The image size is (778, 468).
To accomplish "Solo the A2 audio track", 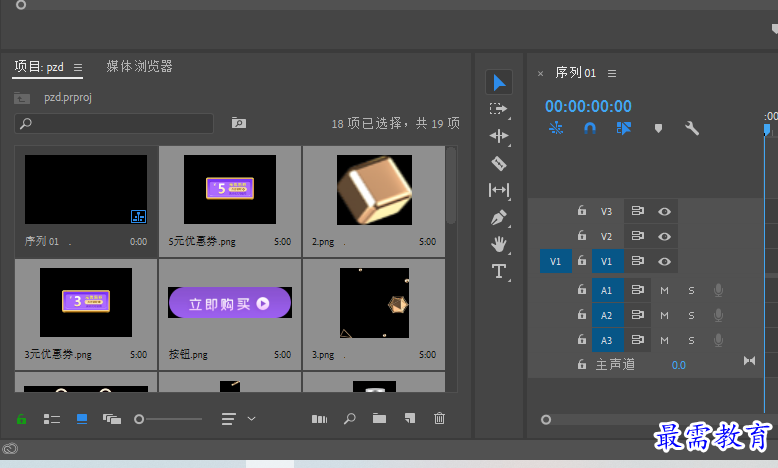I will click(691, 315).
